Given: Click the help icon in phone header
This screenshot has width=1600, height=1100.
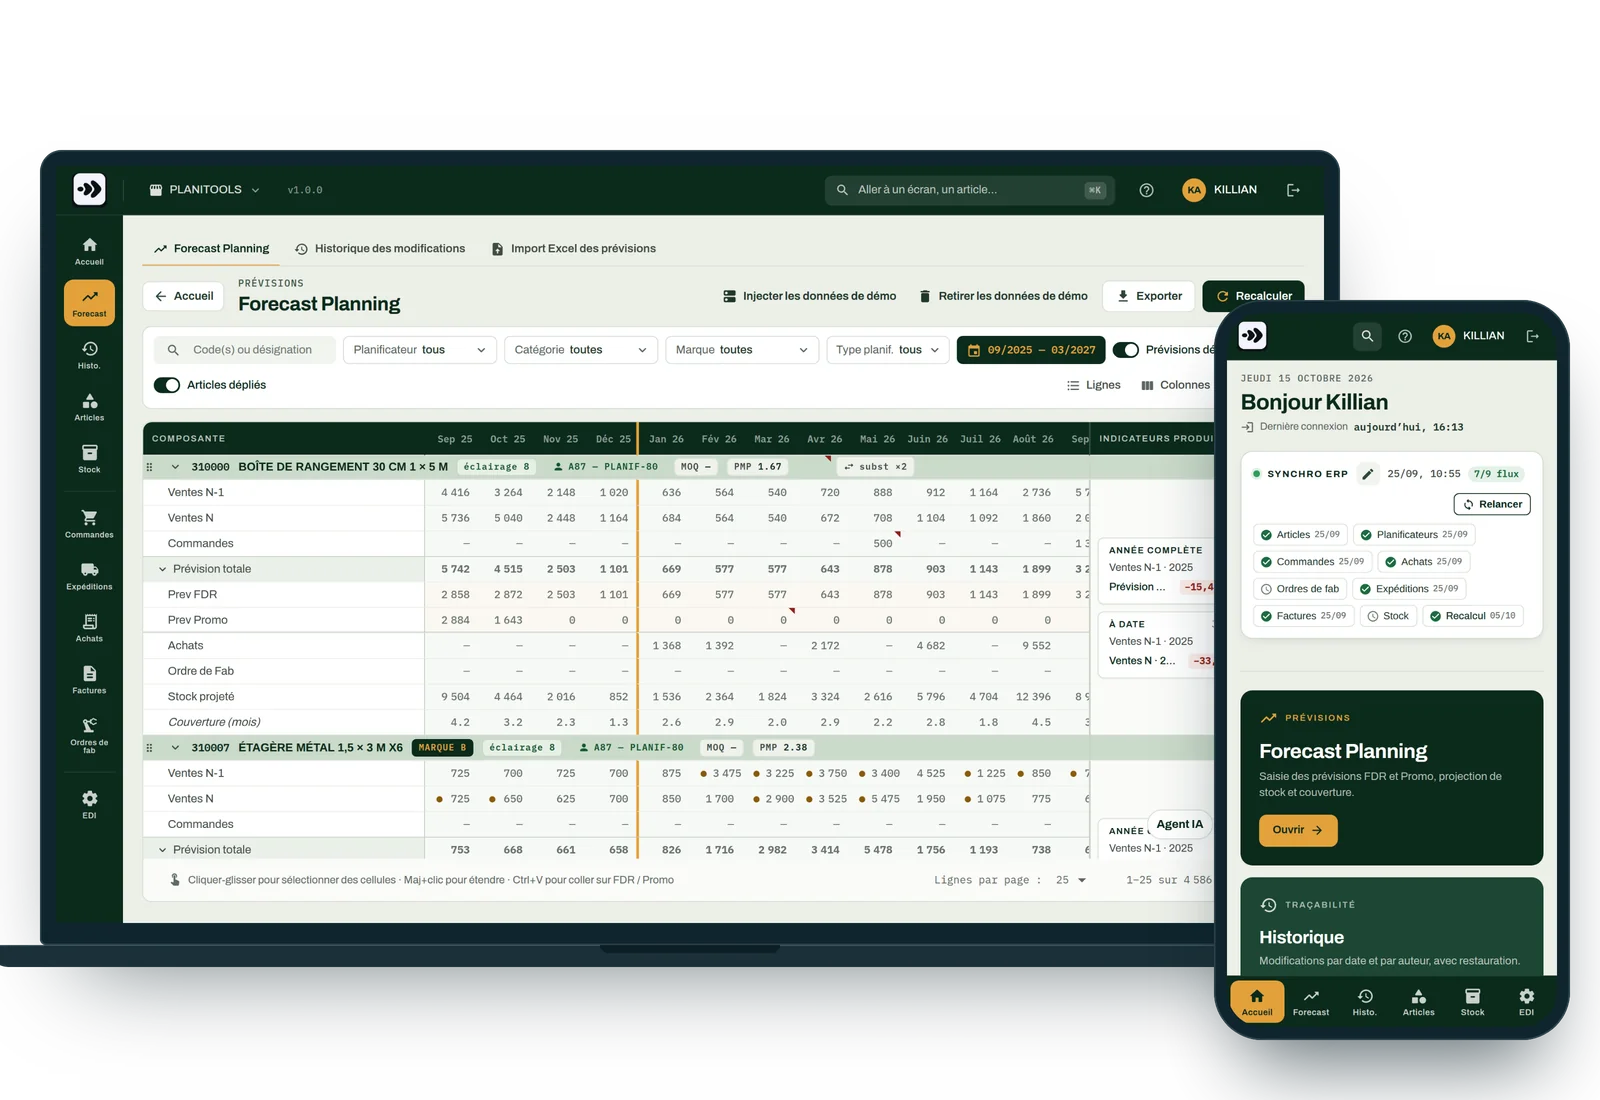Looking at the screenshot, I should [1405, 336].
